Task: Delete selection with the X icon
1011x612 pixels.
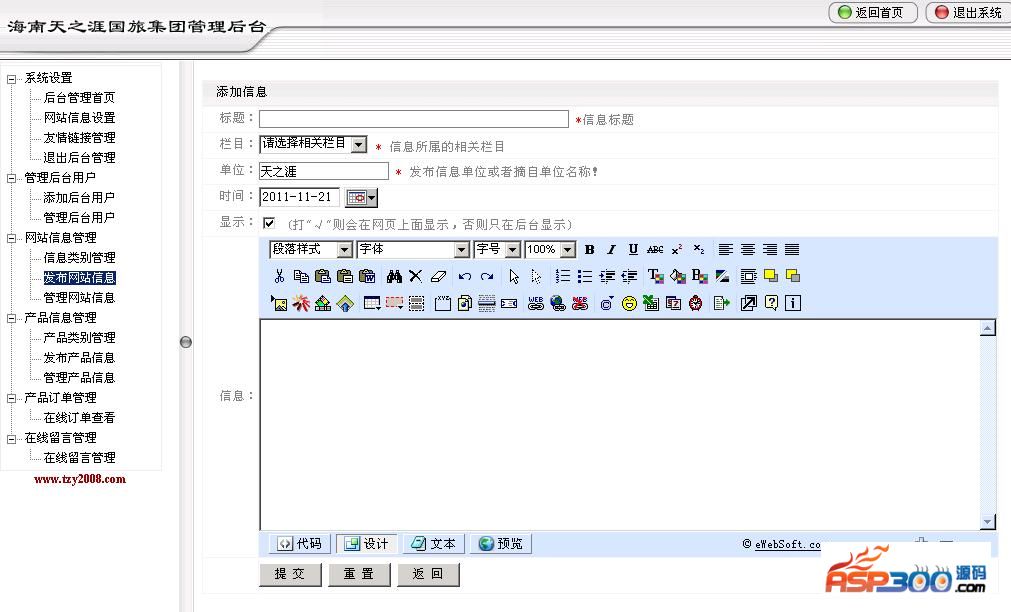Action: (416, 276)
